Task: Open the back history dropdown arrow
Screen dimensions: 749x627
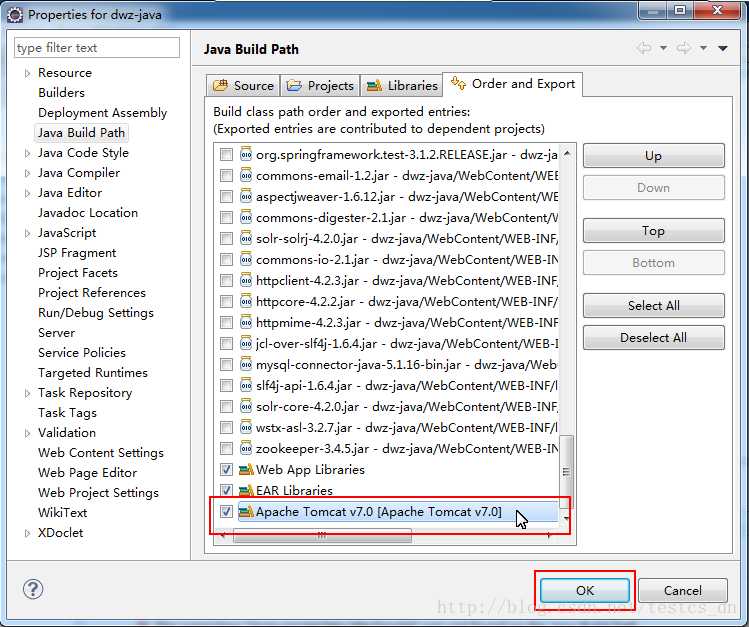Action: tap(663, 48)
